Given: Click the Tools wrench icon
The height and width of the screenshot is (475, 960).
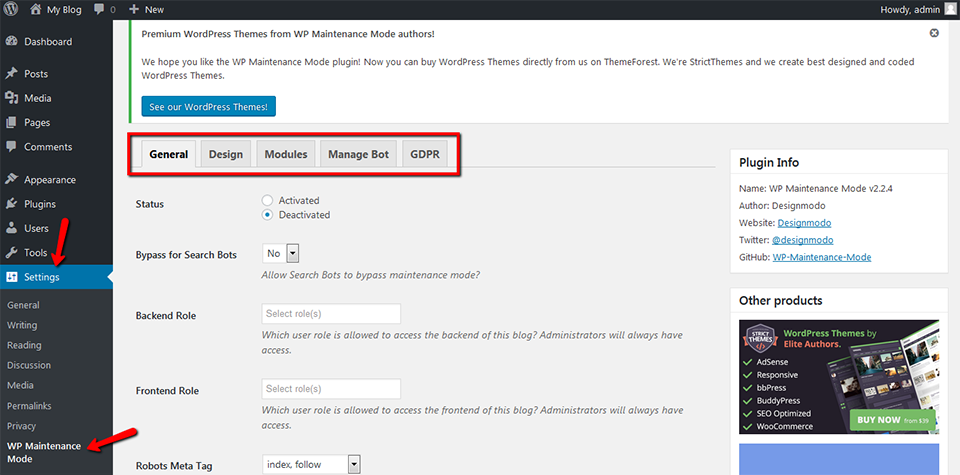Looking at the screenshot, I should 11,253.
